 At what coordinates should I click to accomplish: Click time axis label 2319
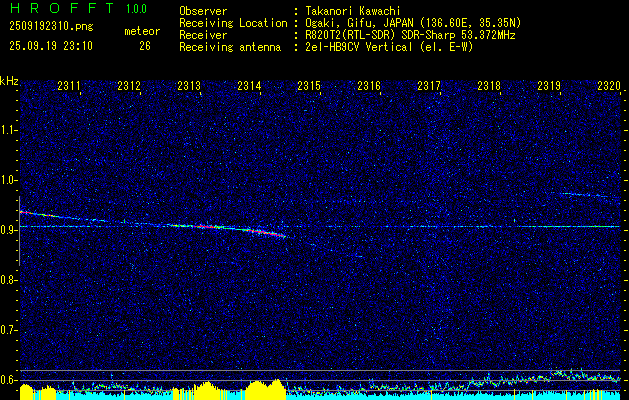click(549, 85)
